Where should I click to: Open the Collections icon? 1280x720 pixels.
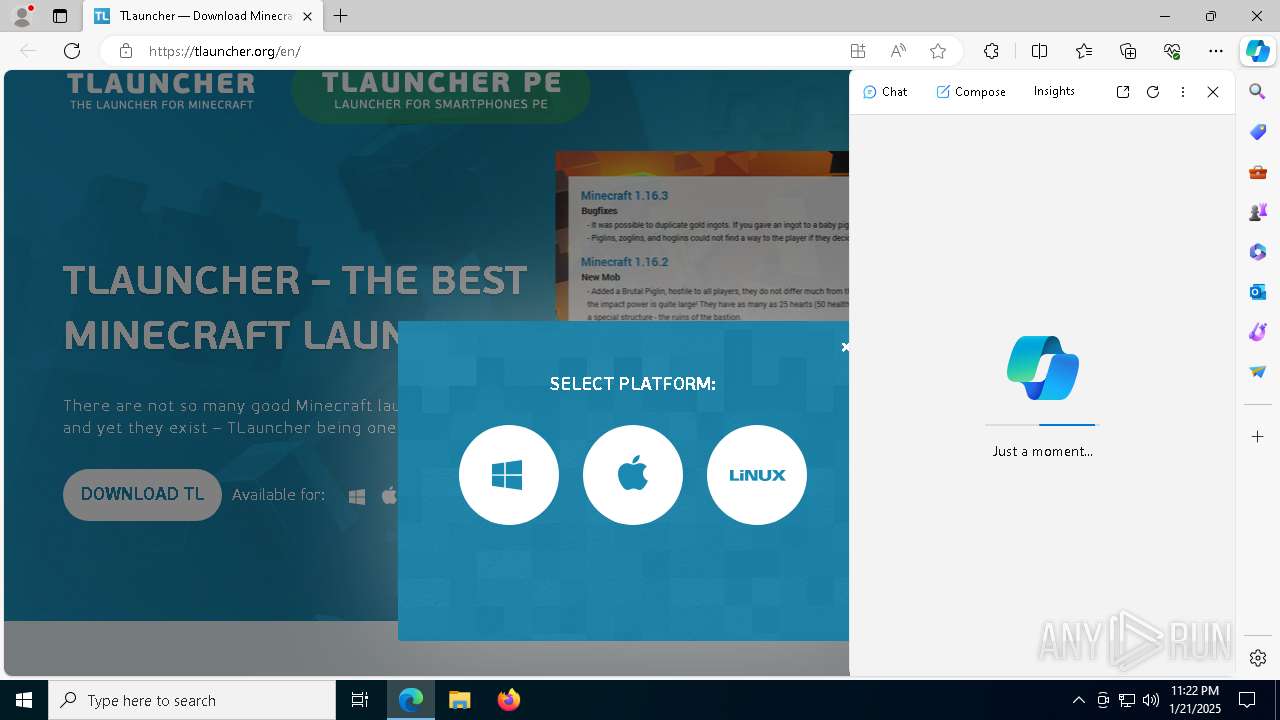click(x=1128, y=51)
